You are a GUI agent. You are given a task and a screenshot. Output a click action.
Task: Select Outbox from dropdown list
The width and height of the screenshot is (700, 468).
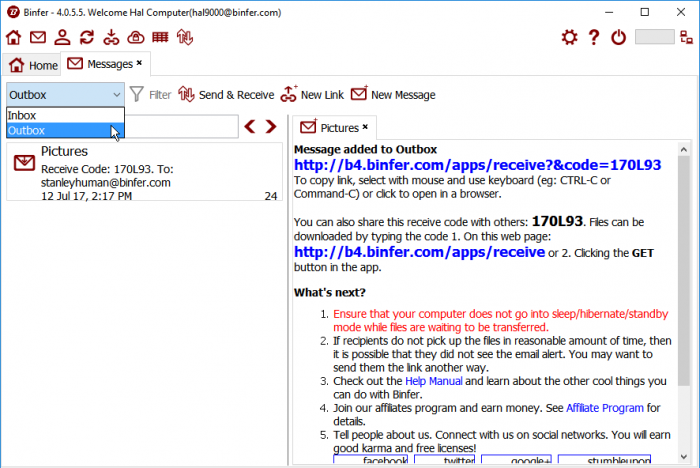65,130
